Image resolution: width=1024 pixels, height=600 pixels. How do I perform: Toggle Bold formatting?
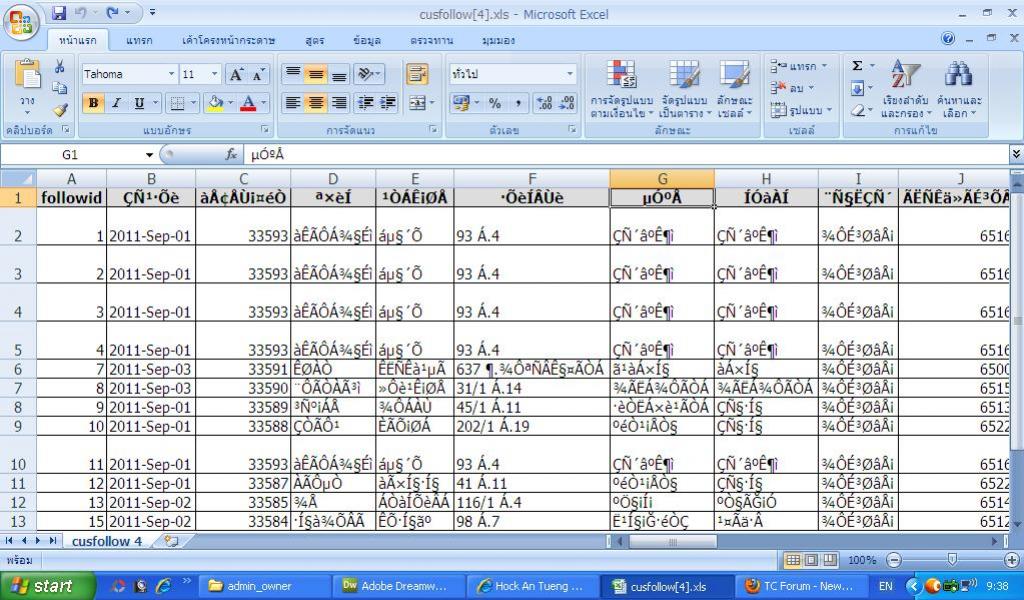coord(94,103)
